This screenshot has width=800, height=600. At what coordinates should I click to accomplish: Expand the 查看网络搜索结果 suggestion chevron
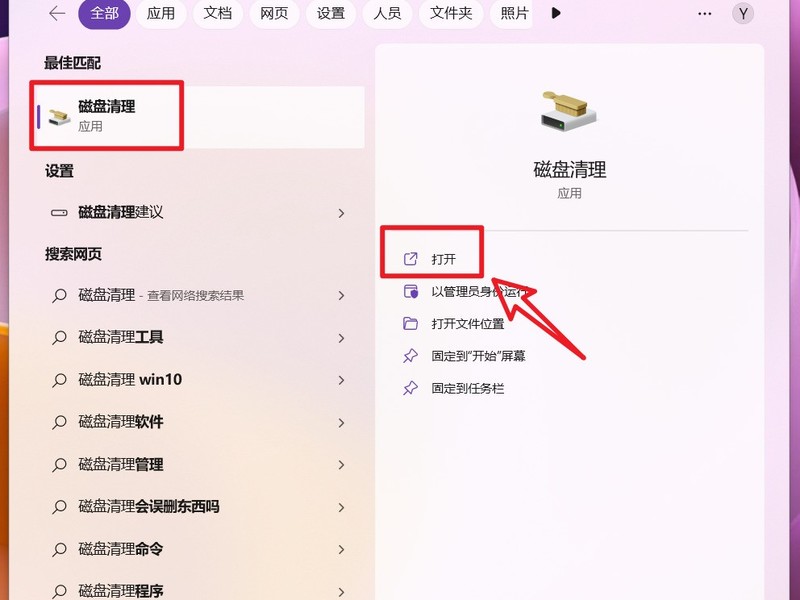pyautogui.click(x=341, y=296)
